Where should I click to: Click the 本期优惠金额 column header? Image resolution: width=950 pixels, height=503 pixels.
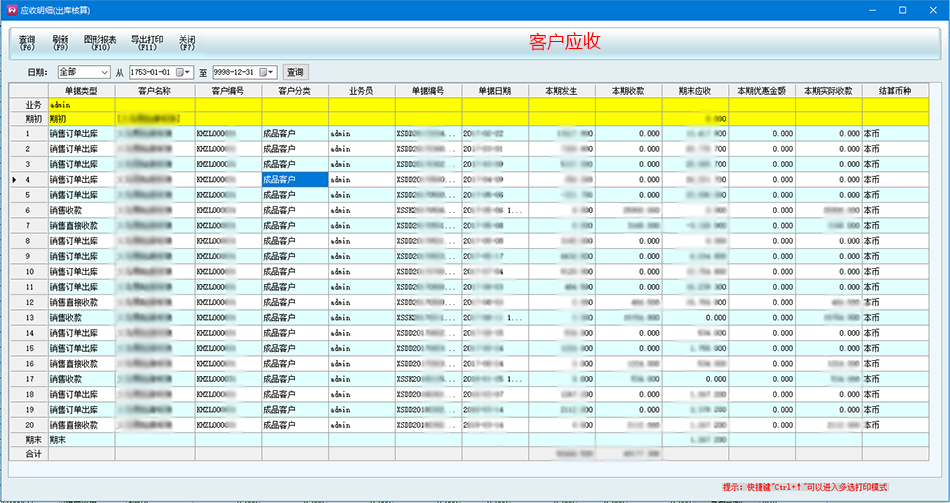(762, 90)
